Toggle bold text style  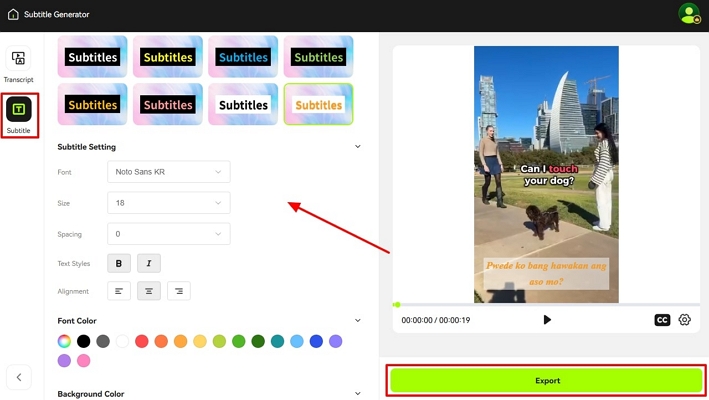[x=119, y=263]
